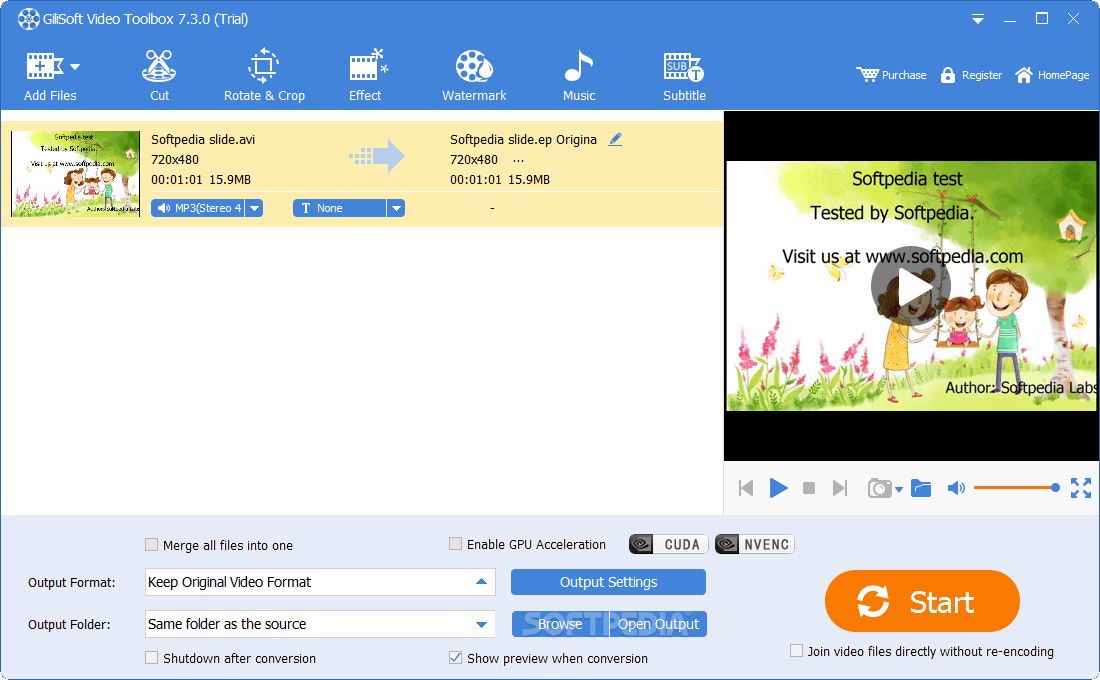
Task: Open the Effect tool
Action: click(x=365, y=76)
